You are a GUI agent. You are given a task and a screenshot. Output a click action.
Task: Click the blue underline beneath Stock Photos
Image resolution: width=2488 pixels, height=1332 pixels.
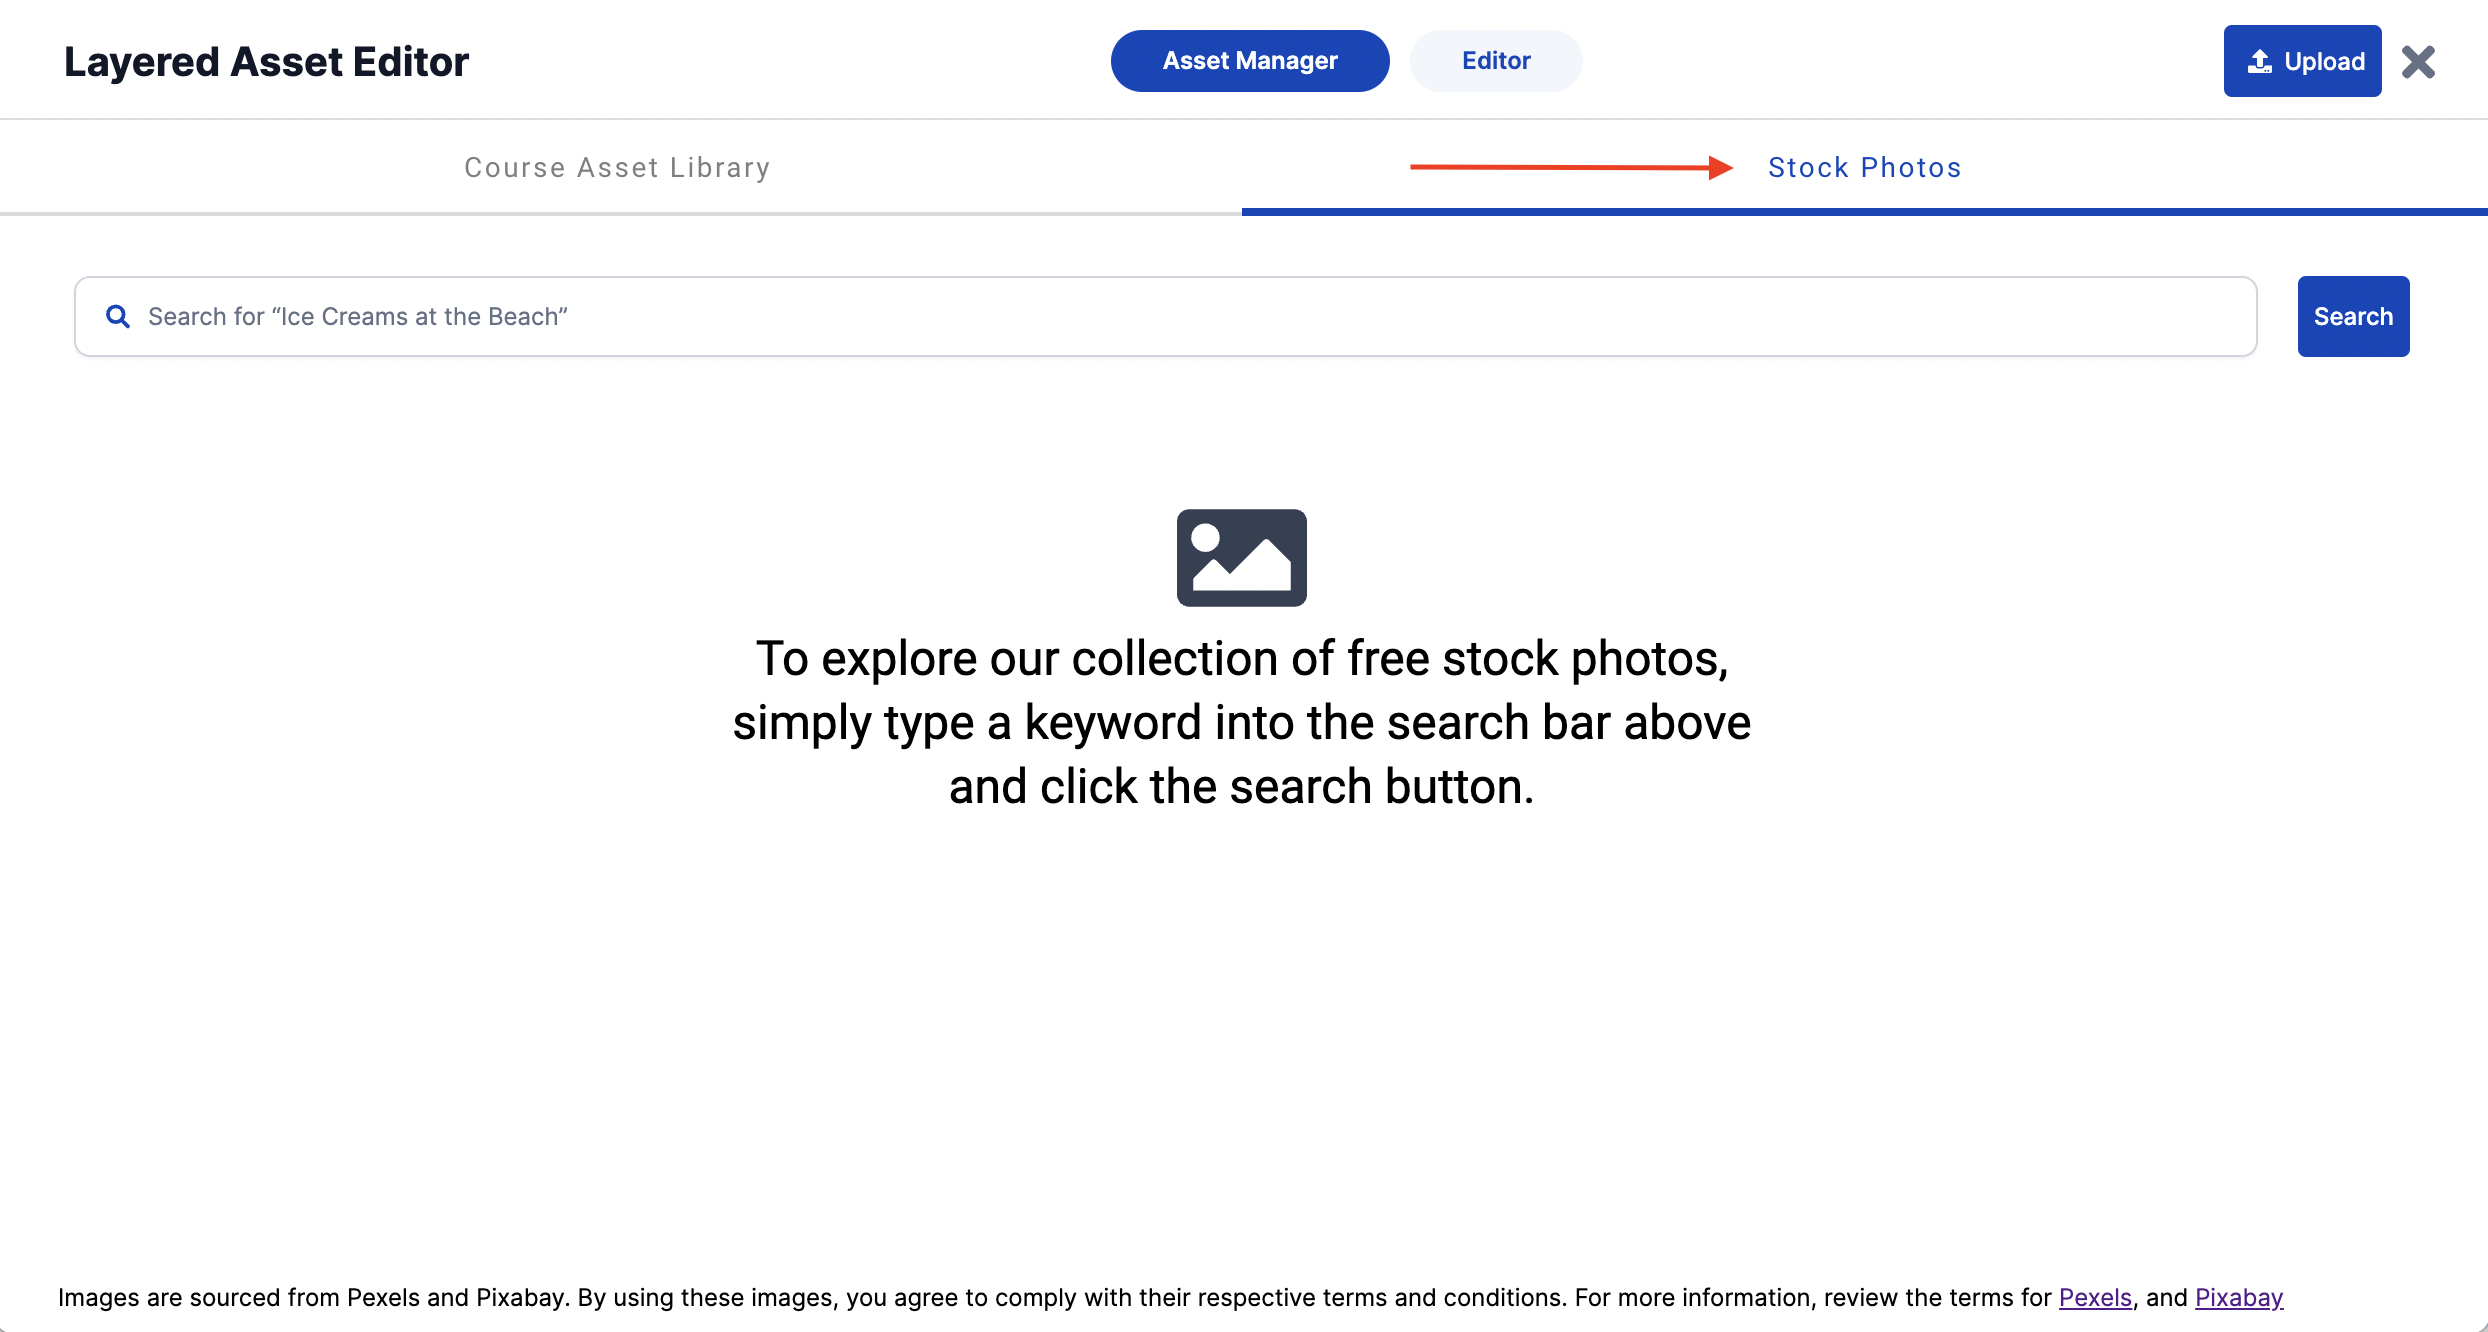pos(1864,212)
